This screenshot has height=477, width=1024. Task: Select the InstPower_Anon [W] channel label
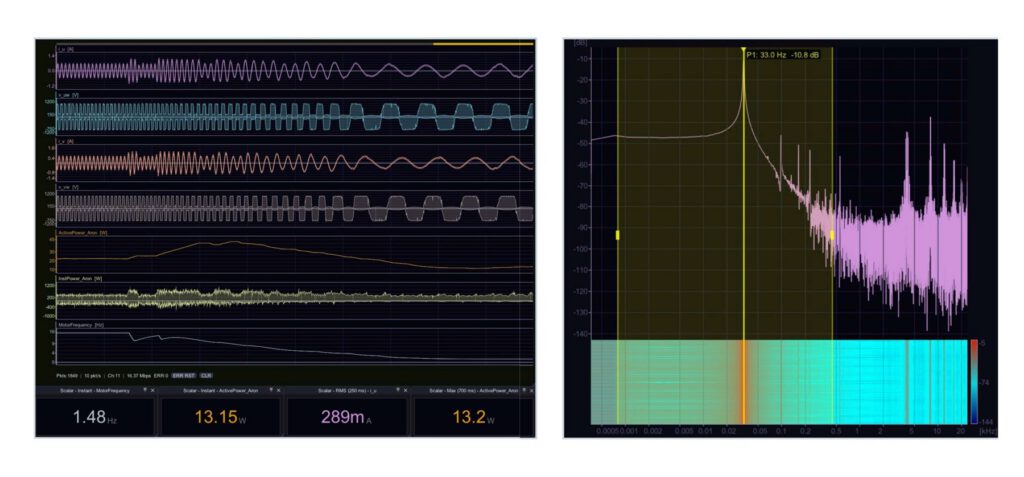pos(80,278)
